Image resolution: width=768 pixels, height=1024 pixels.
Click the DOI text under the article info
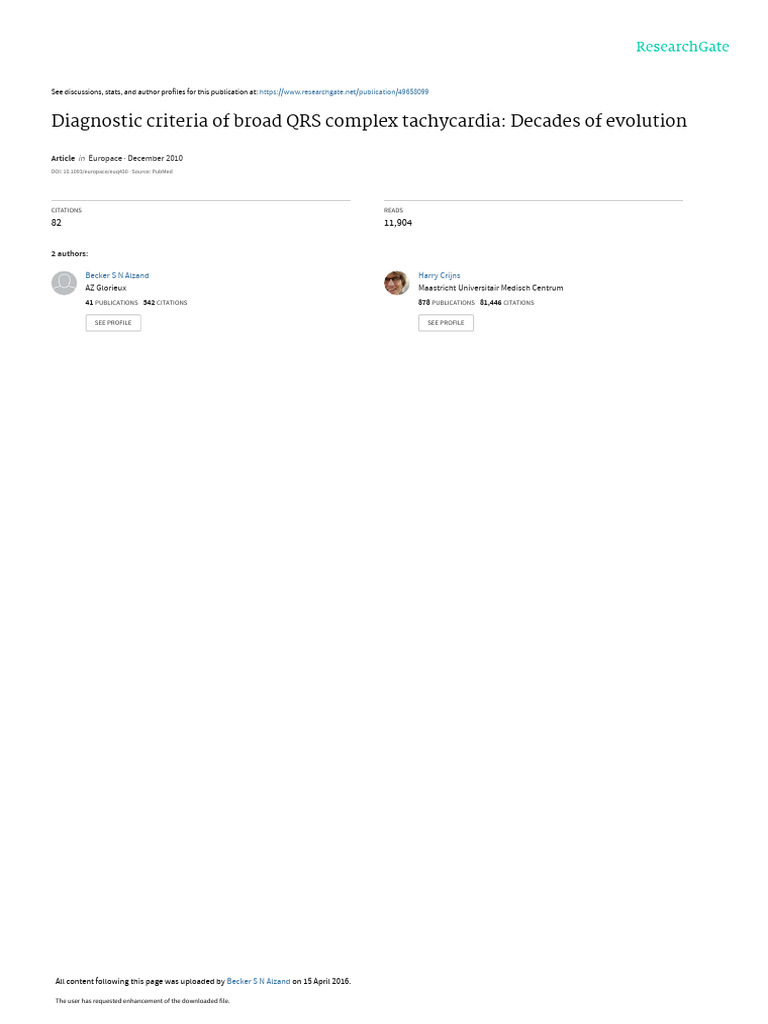point(89,172)
